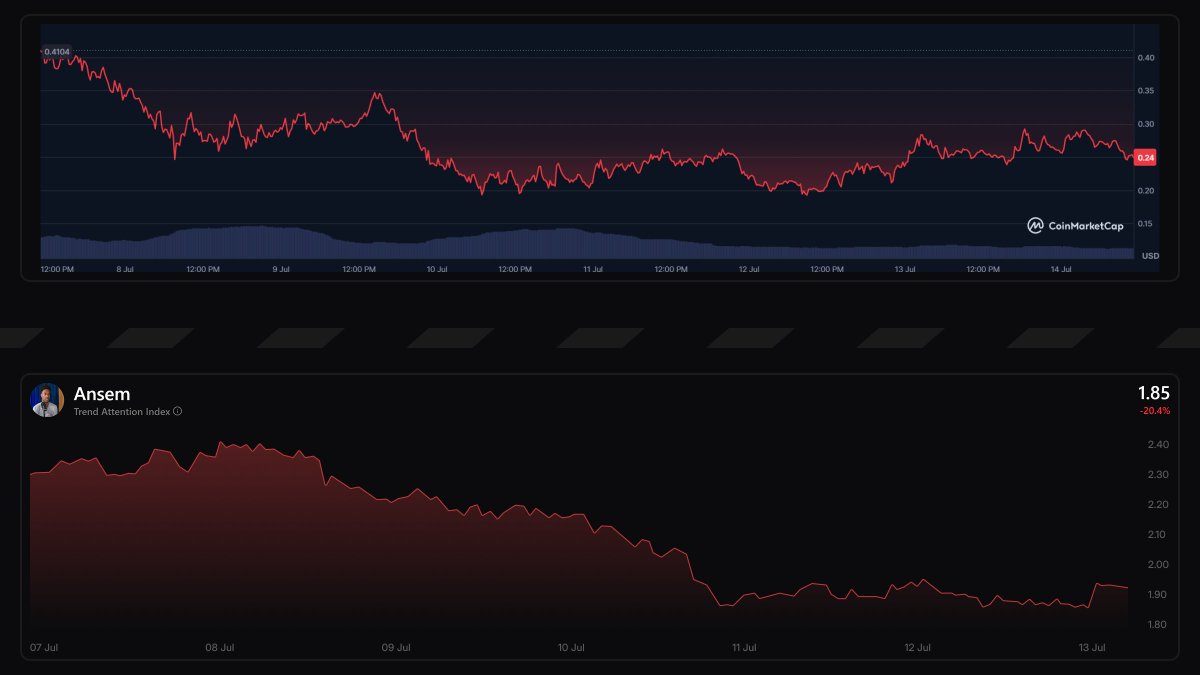Image resolution: width=1200 pixels, height=675 pixels.
Task: Select the Trend Attention Index label
Action: point(122,411)
